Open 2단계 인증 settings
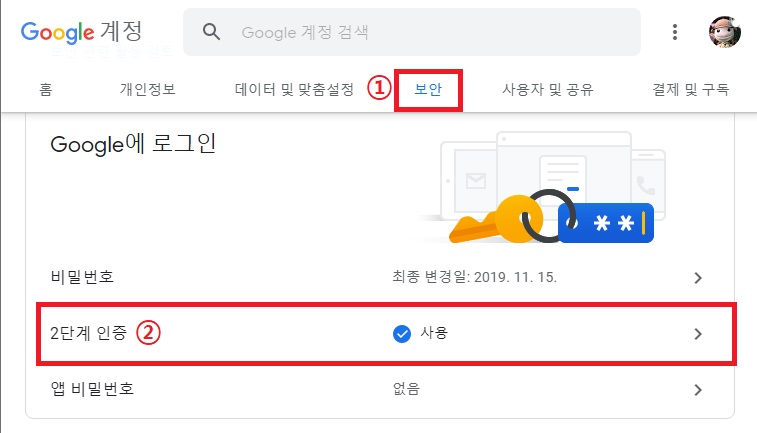 [x=380, y=333]
